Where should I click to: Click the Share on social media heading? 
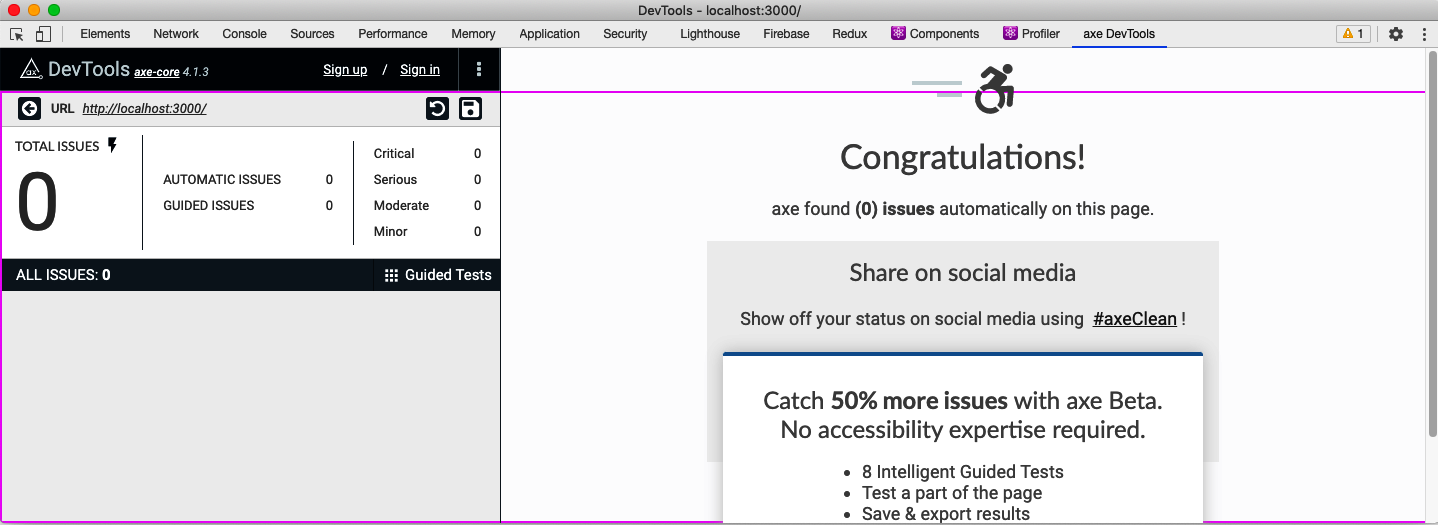(962, 273)
